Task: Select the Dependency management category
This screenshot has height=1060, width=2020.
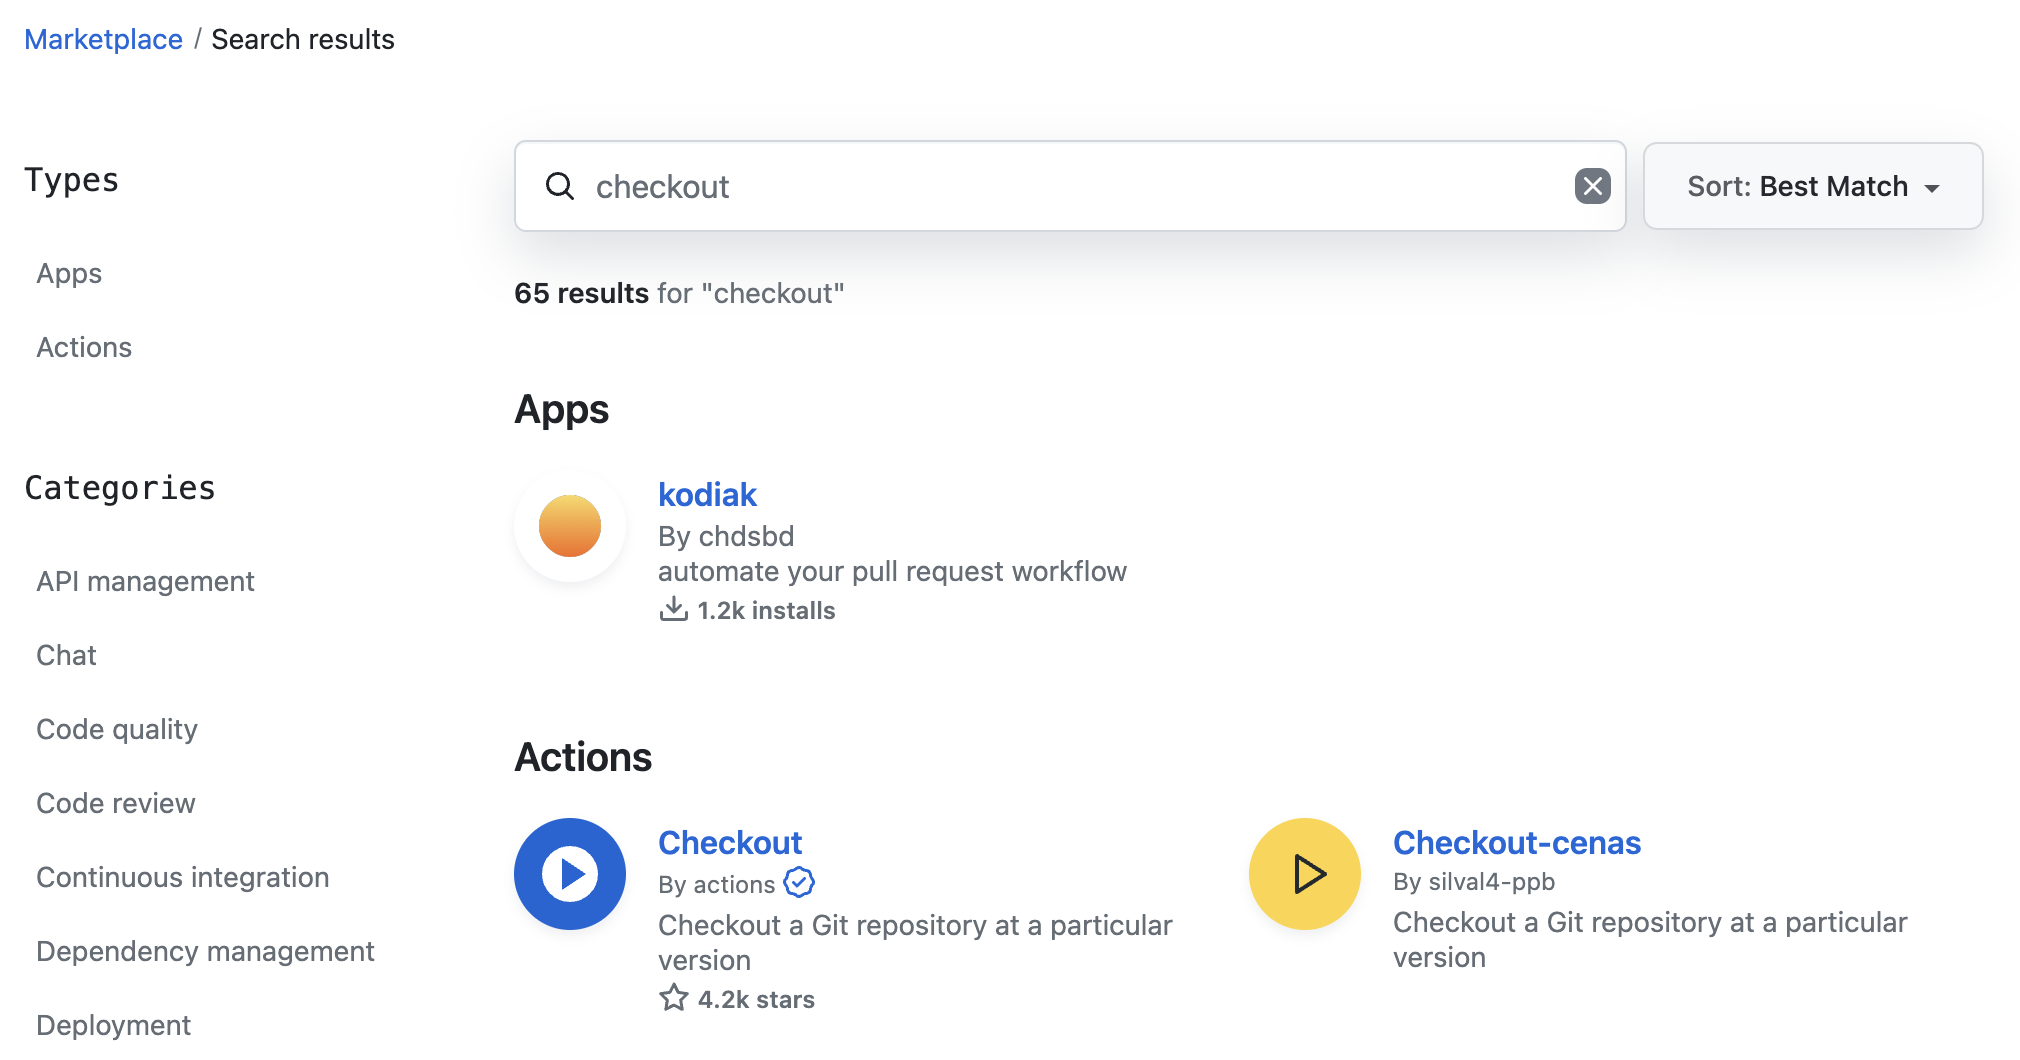Action: coord(205,951)
